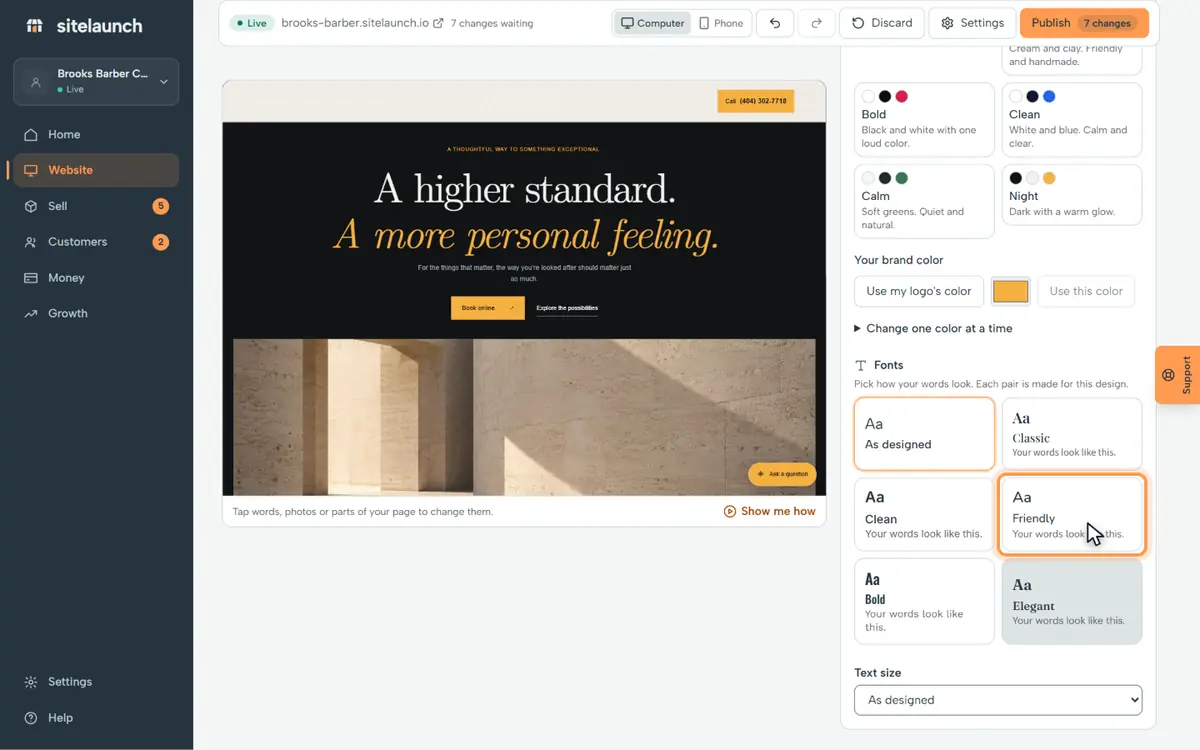
Task: Select the Classic font pair
Action: point(1072,434)
